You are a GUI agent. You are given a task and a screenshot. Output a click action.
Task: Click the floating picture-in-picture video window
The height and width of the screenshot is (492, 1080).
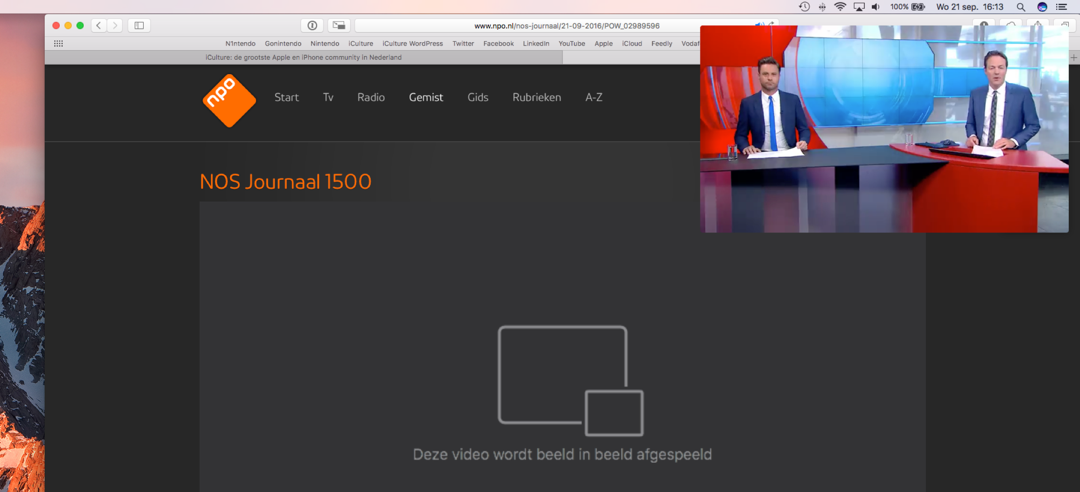(884, 129)
